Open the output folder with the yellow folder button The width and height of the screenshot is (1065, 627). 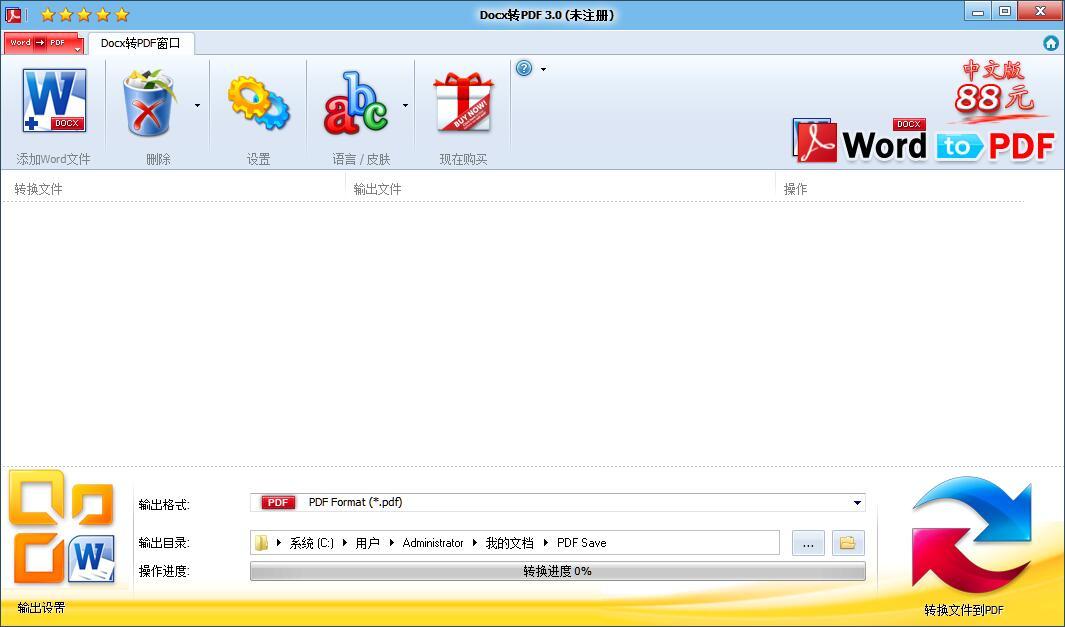(x=848, y=543)
